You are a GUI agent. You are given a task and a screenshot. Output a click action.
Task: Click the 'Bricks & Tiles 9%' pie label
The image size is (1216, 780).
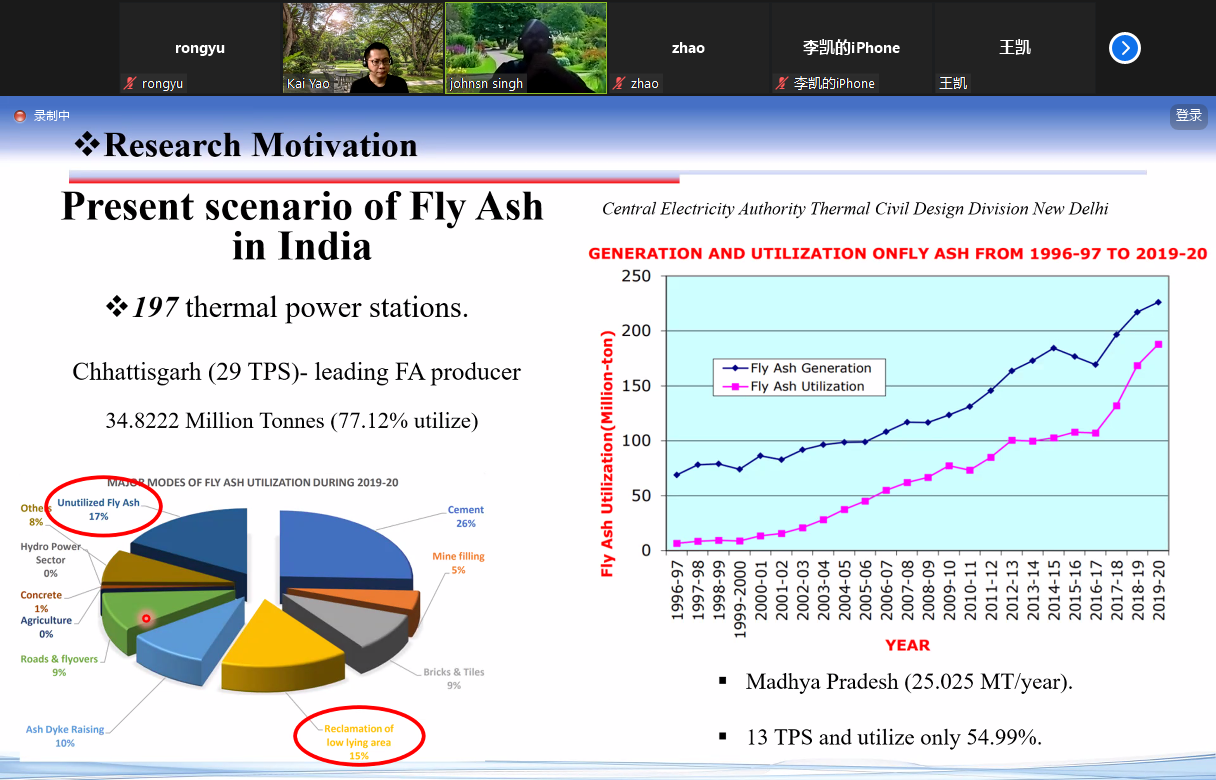click(454, 678)
